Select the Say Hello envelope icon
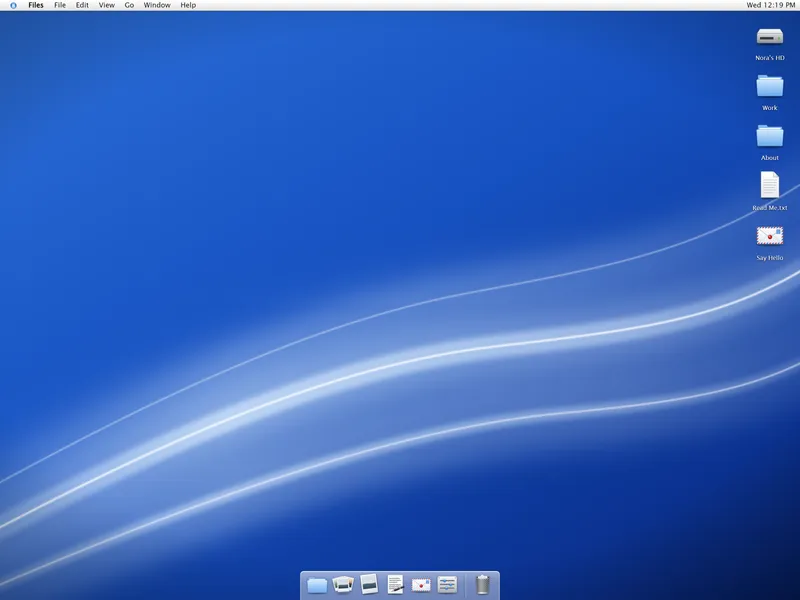Screen dimensions: 800x600 click(769, 236)
